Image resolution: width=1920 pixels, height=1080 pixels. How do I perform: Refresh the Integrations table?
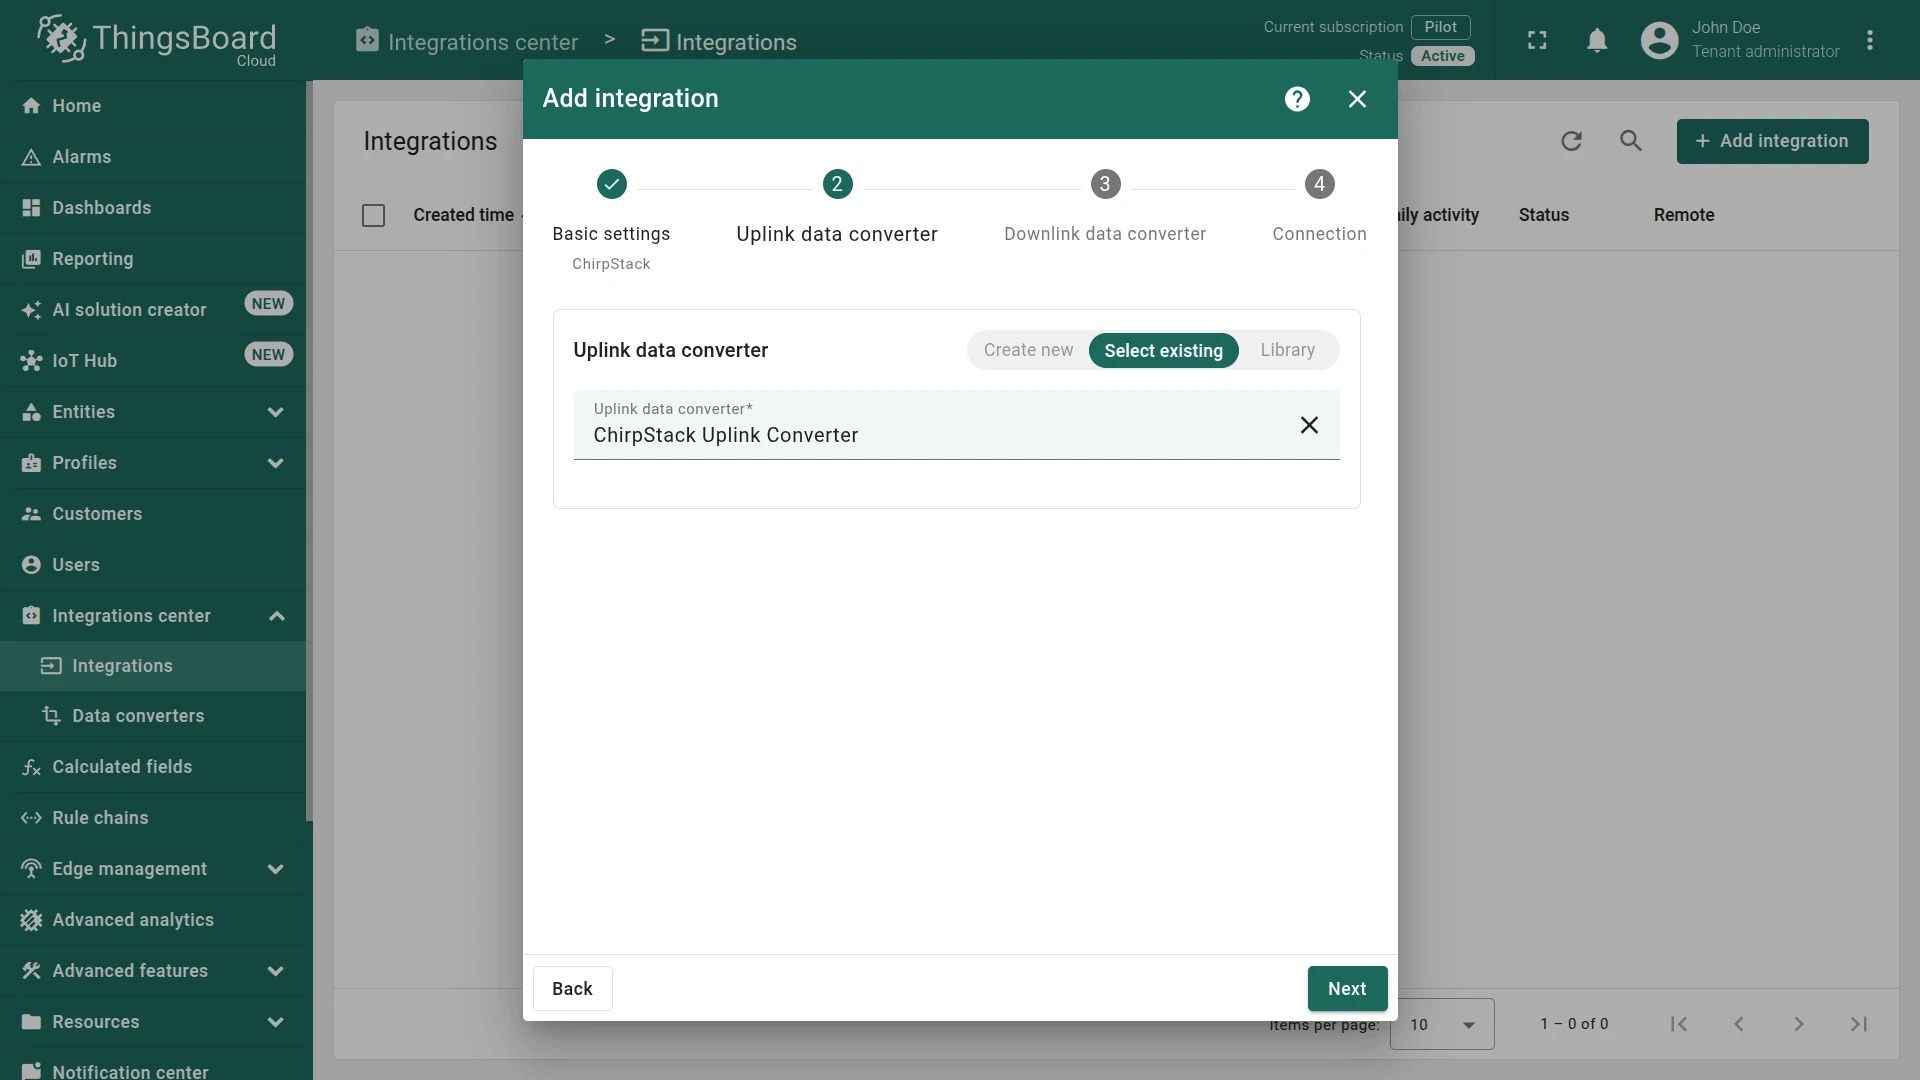[x=1571, y=141]
